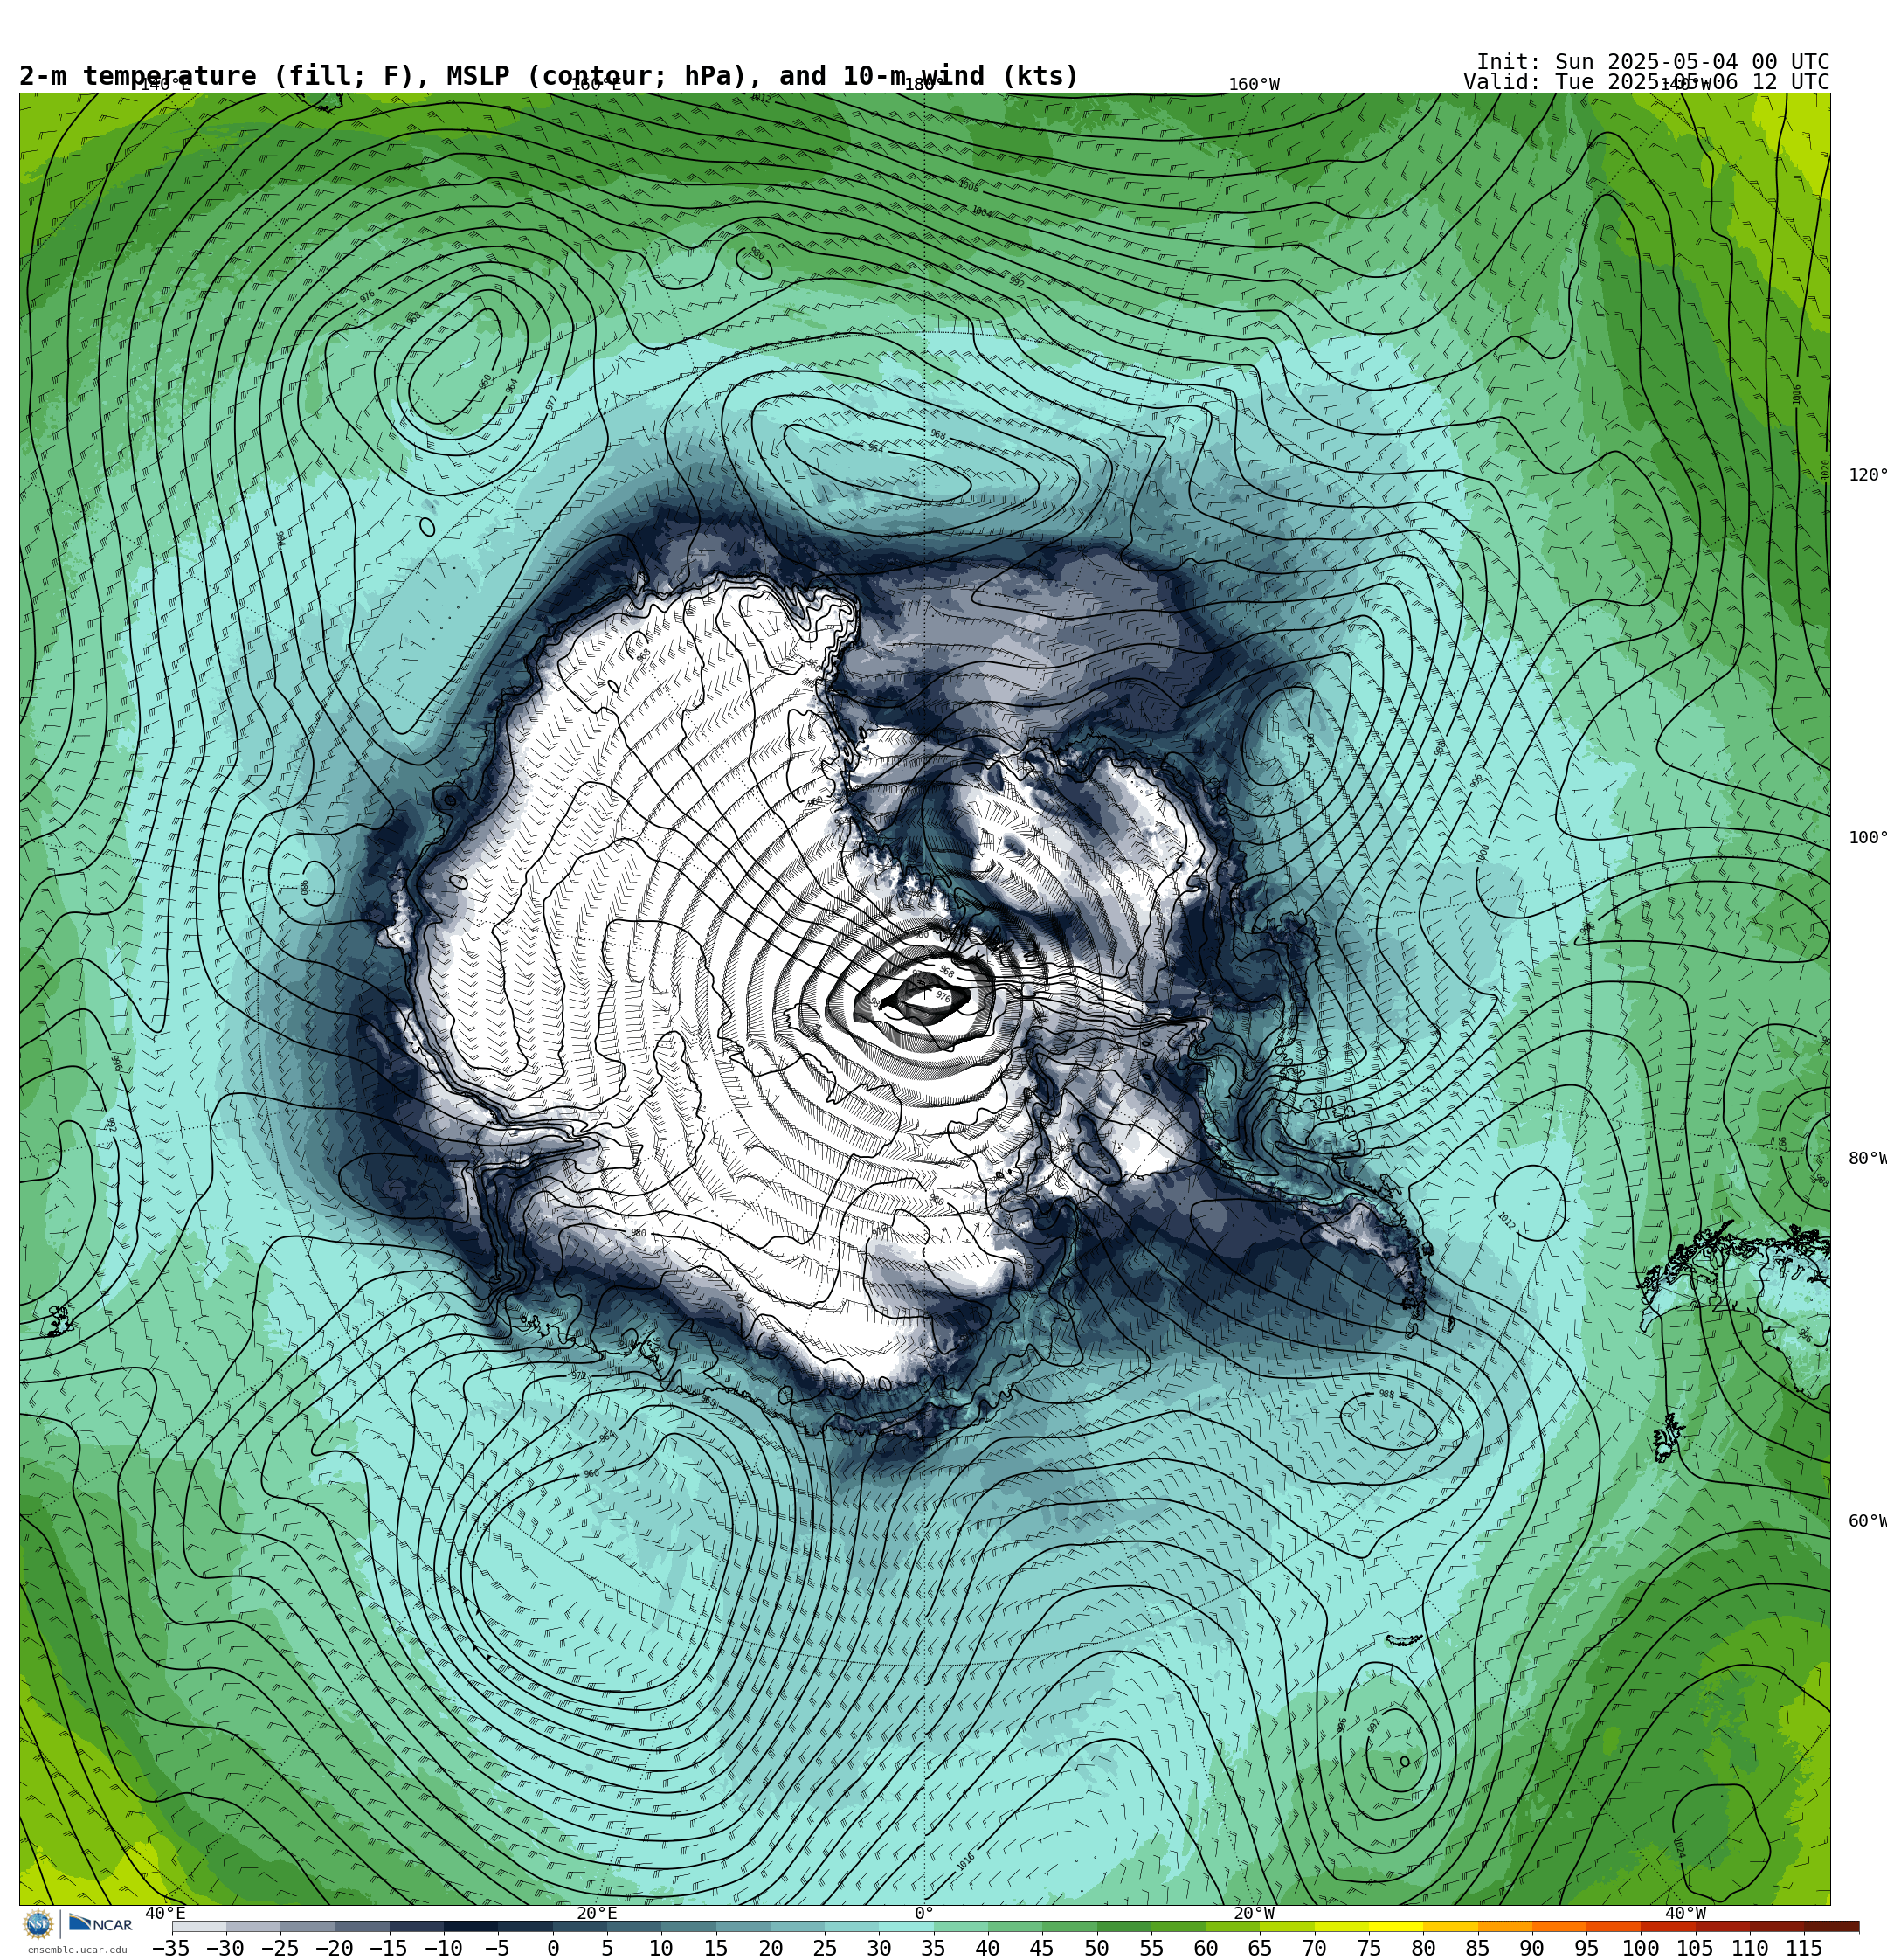Click the 80°W longitude label on right edge

click(x=1867, y=1159)
